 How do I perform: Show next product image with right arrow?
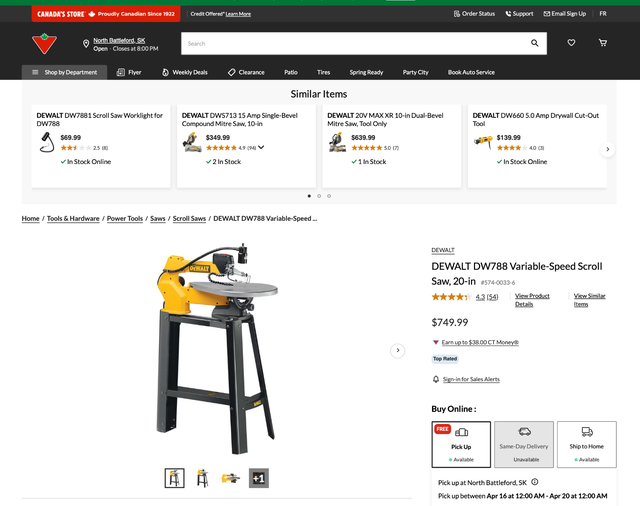pyautogui.click(x=398, y=350)
